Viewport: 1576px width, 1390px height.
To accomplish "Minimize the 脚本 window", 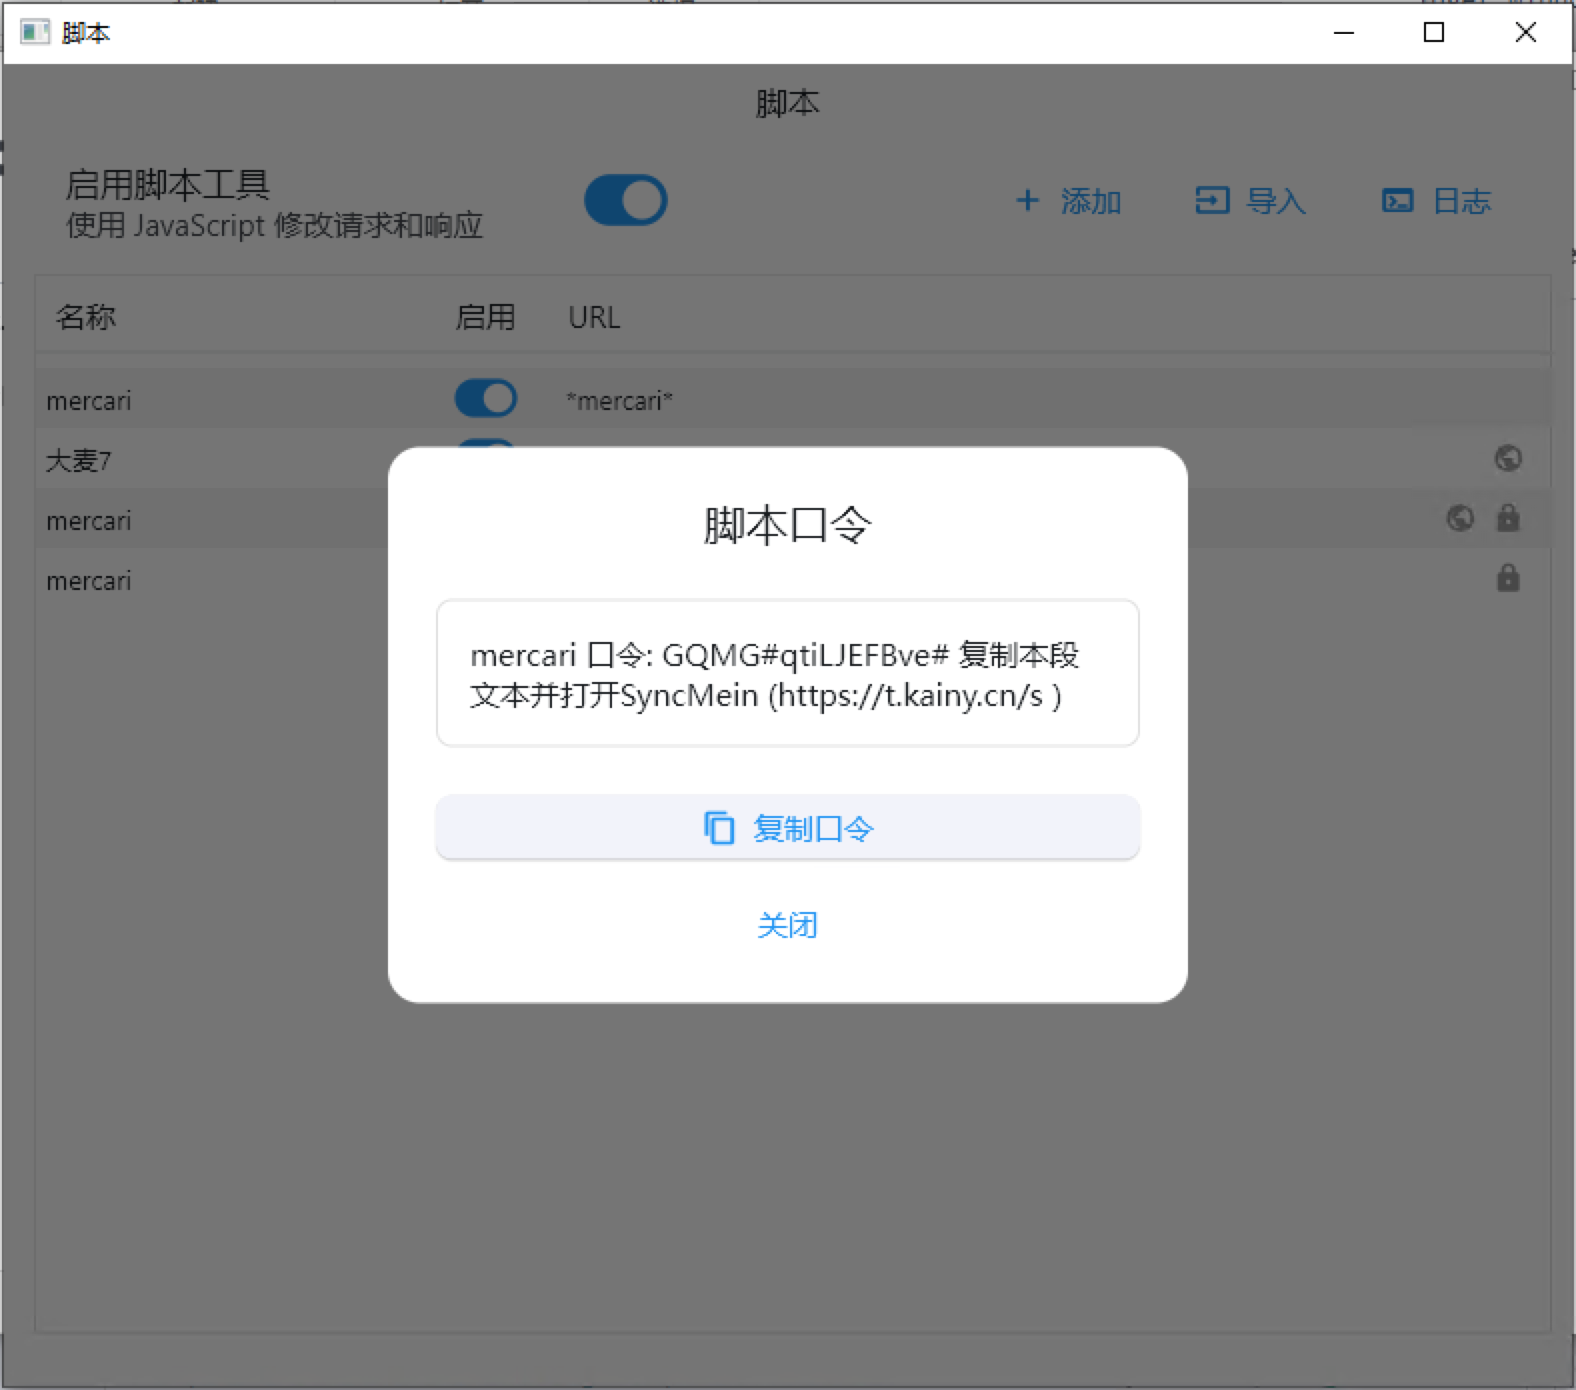I will pyautogui.click(x=1344, y=33).
